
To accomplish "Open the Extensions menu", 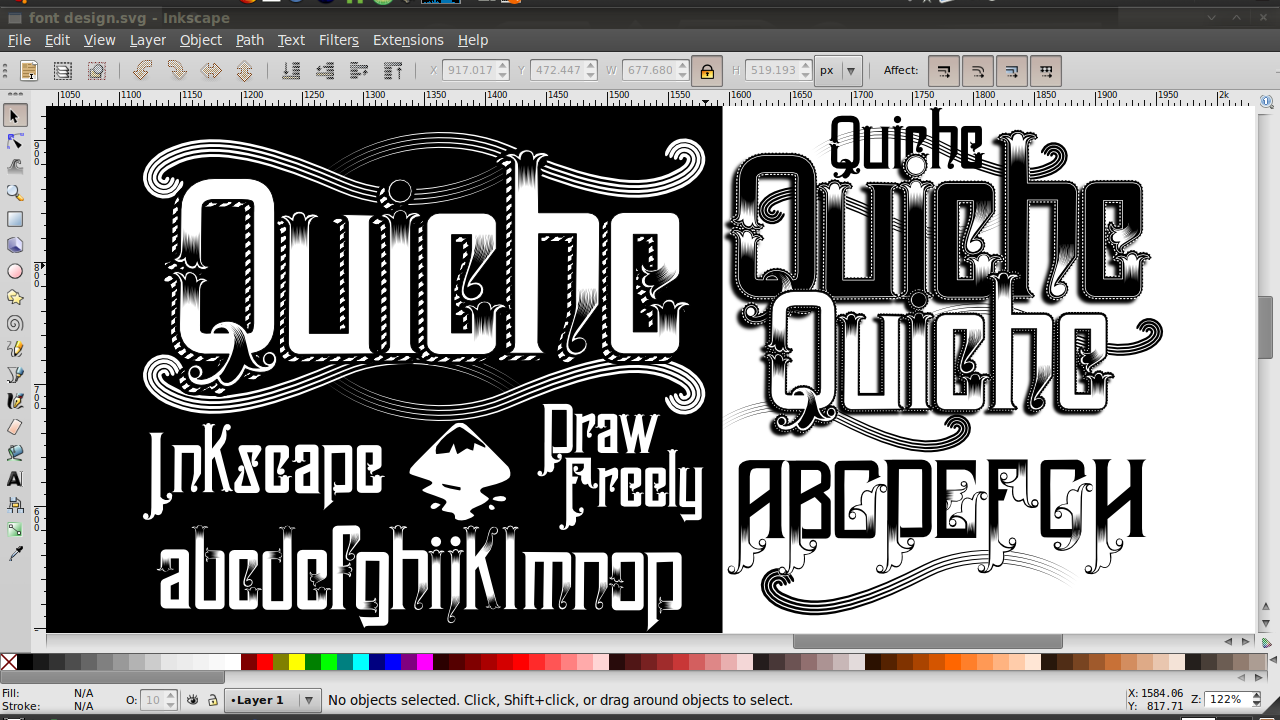I will pos(408,40).
